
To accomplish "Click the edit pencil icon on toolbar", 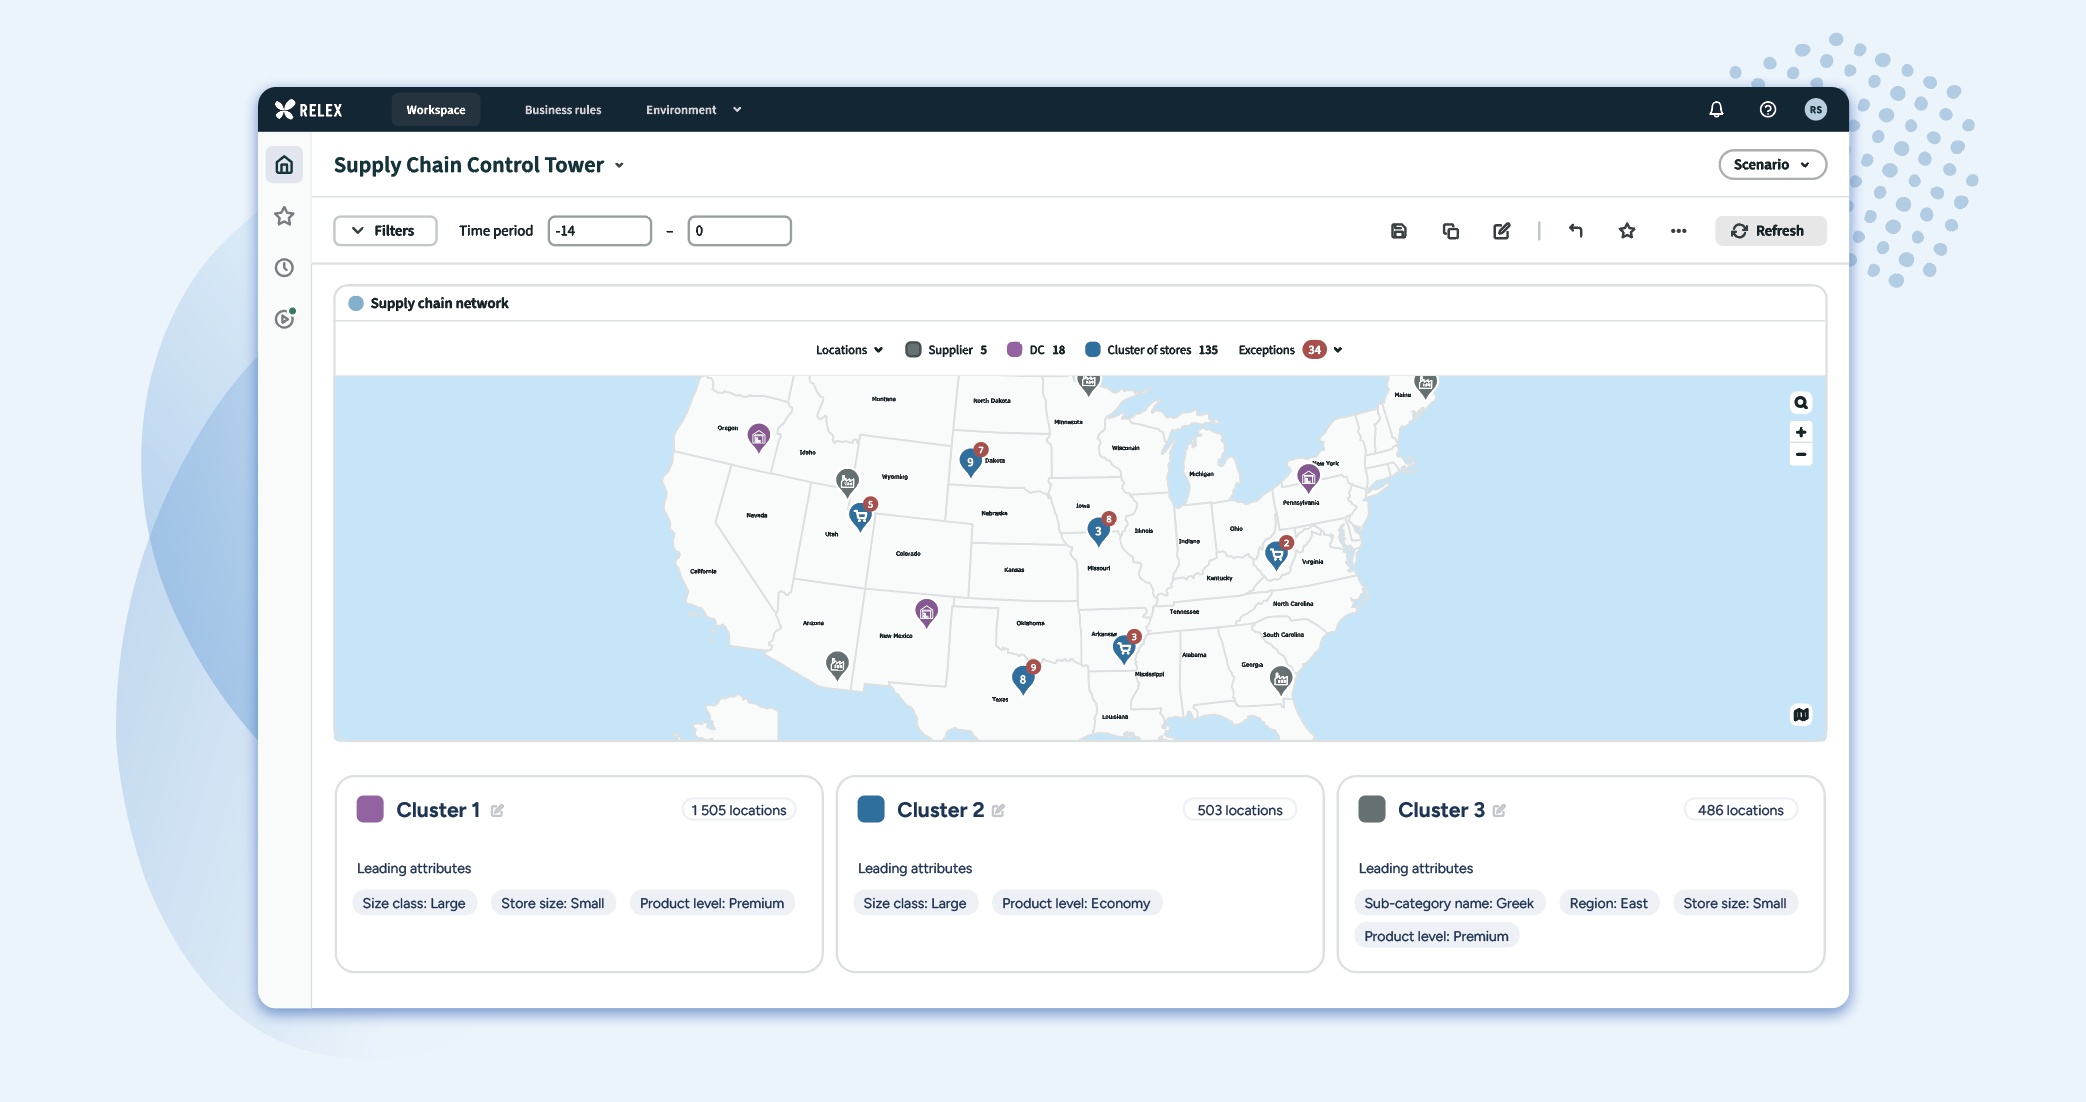I will tap(1502, 231).
